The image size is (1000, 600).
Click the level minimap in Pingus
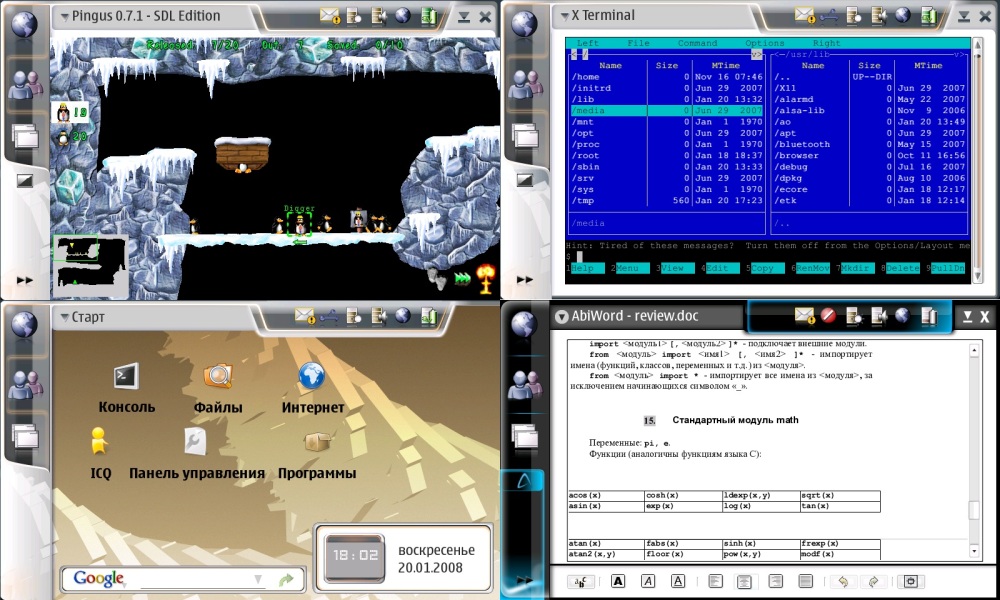pos(90,267)
